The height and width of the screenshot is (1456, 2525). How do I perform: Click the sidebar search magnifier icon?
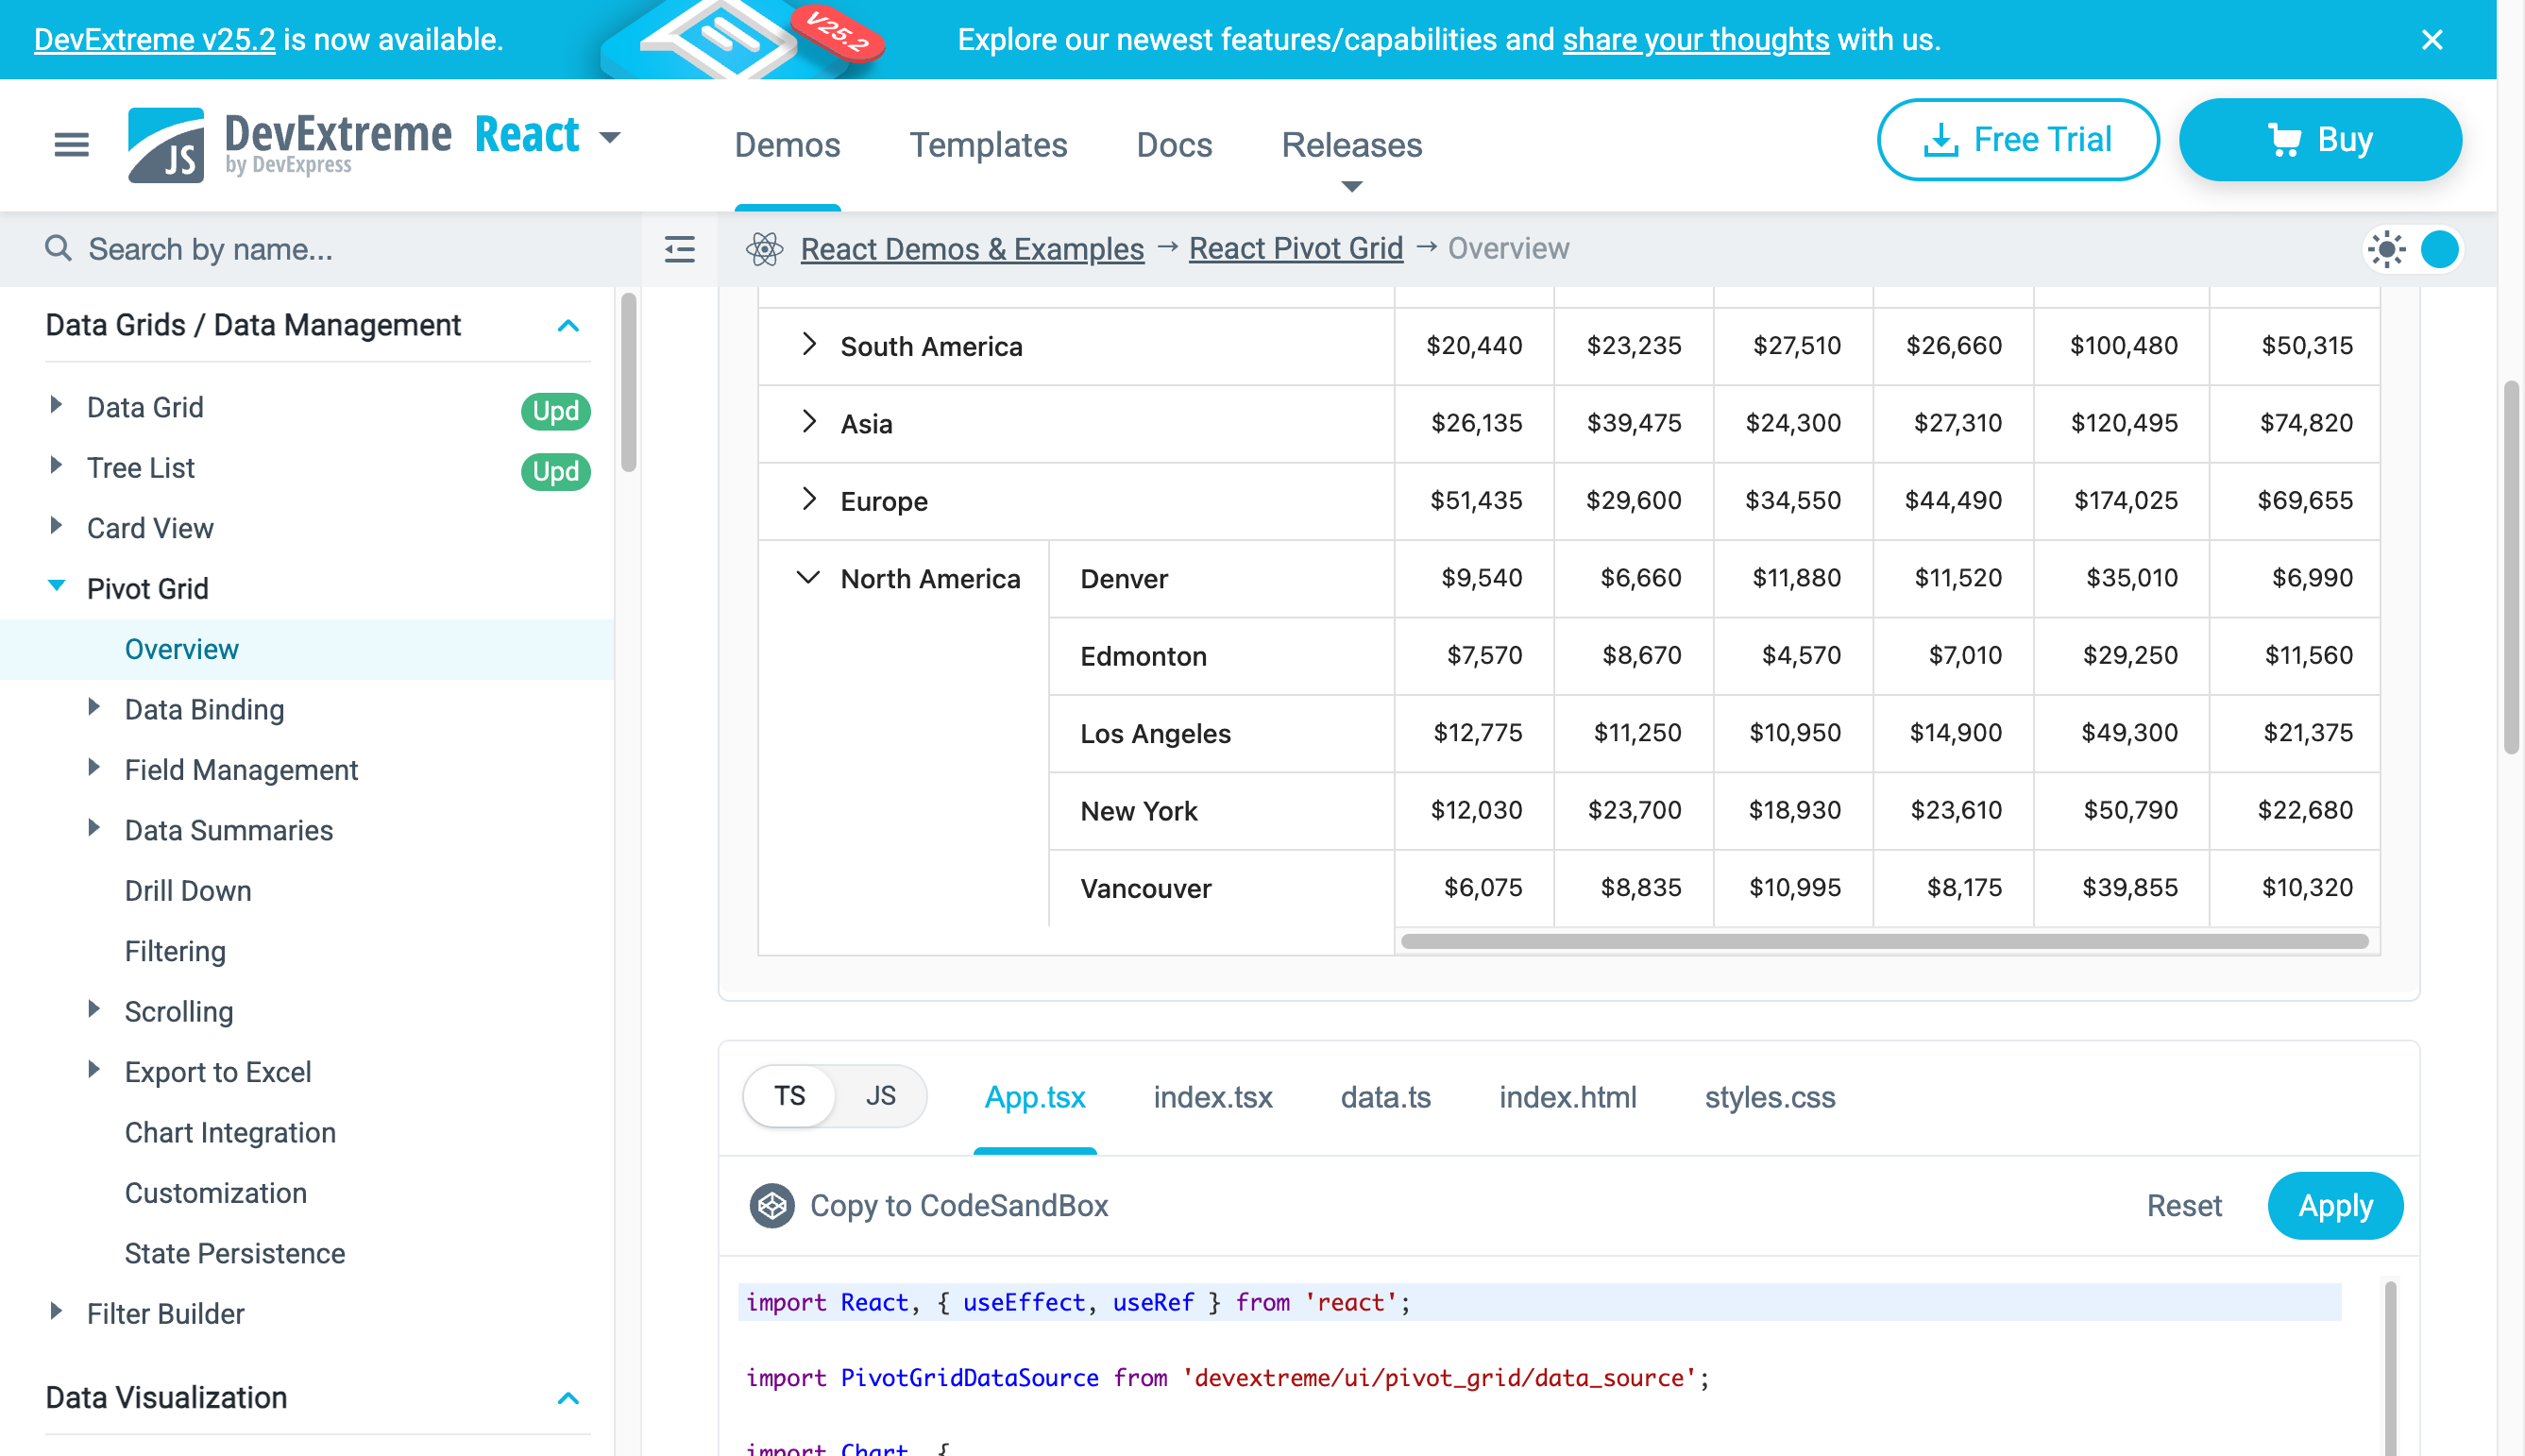click(59, 248)
